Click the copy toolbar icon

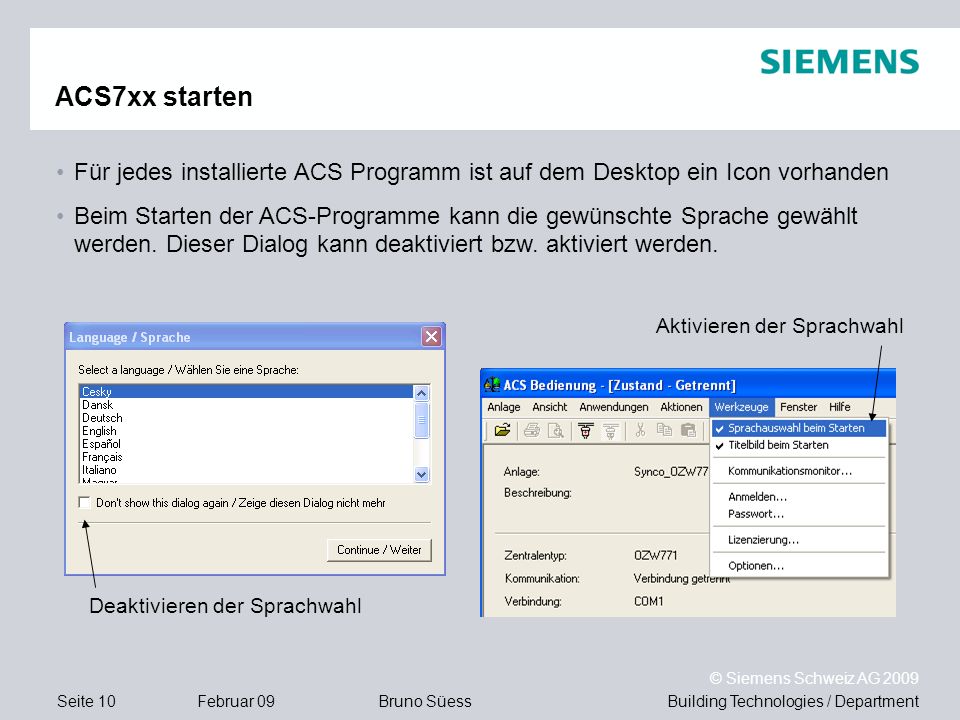point(664,430)
